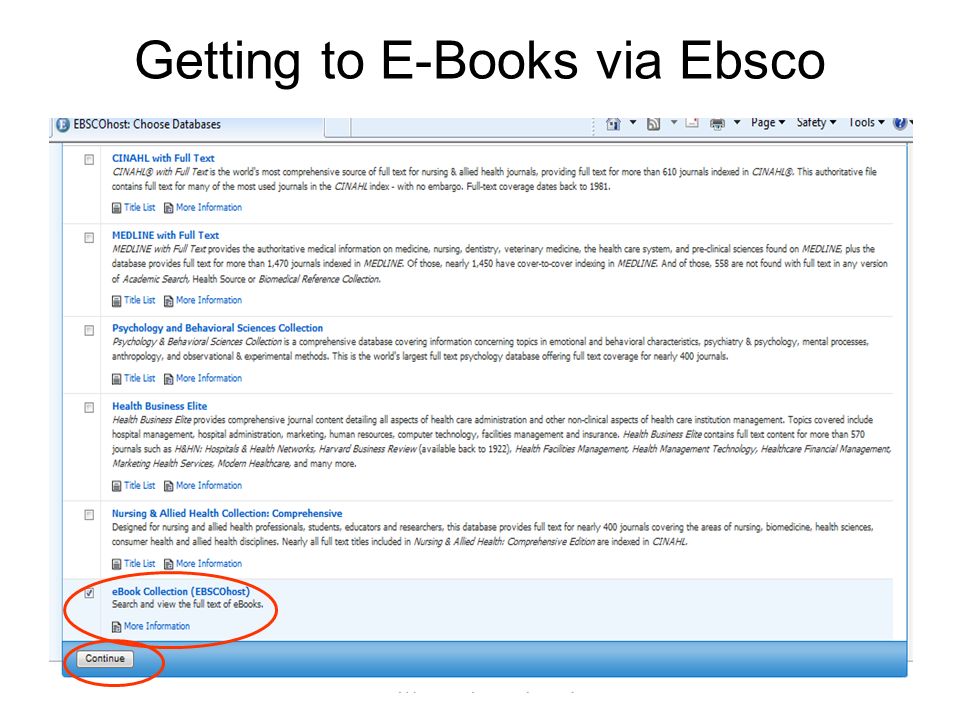Image resolution: width=960 pixels, height=720 pixels.
Task: Open the eBook Collection (EBSCOhost) link
Action: [x=181, y=591]
